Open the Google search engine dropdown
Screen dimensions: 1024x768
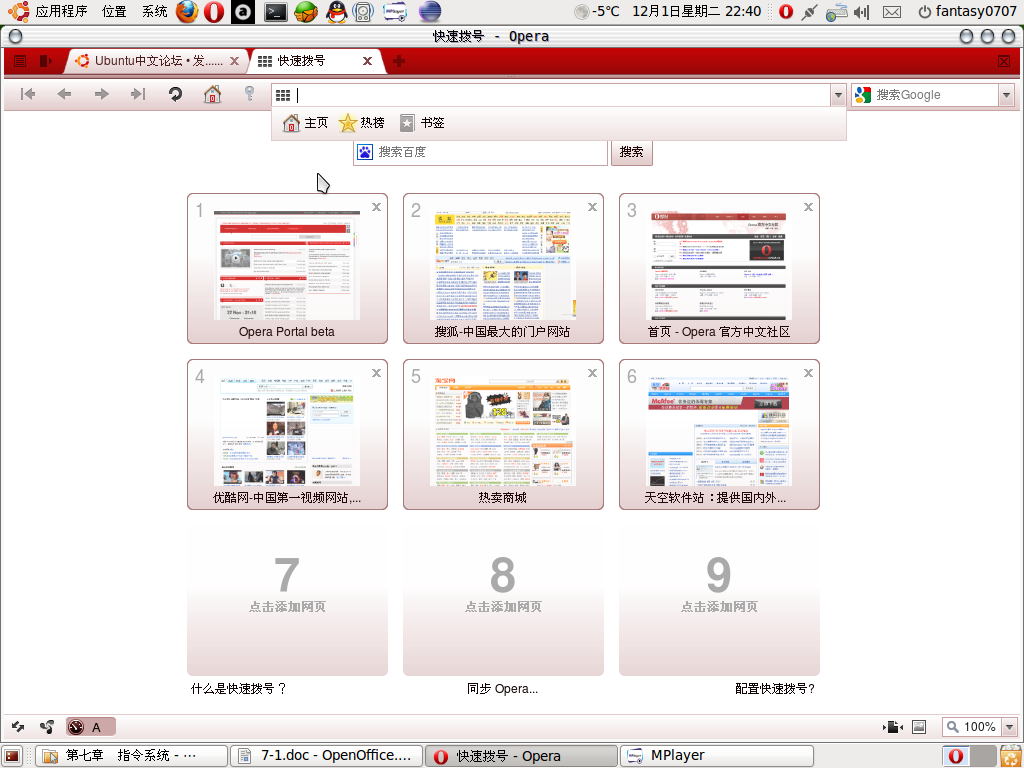1006,95
